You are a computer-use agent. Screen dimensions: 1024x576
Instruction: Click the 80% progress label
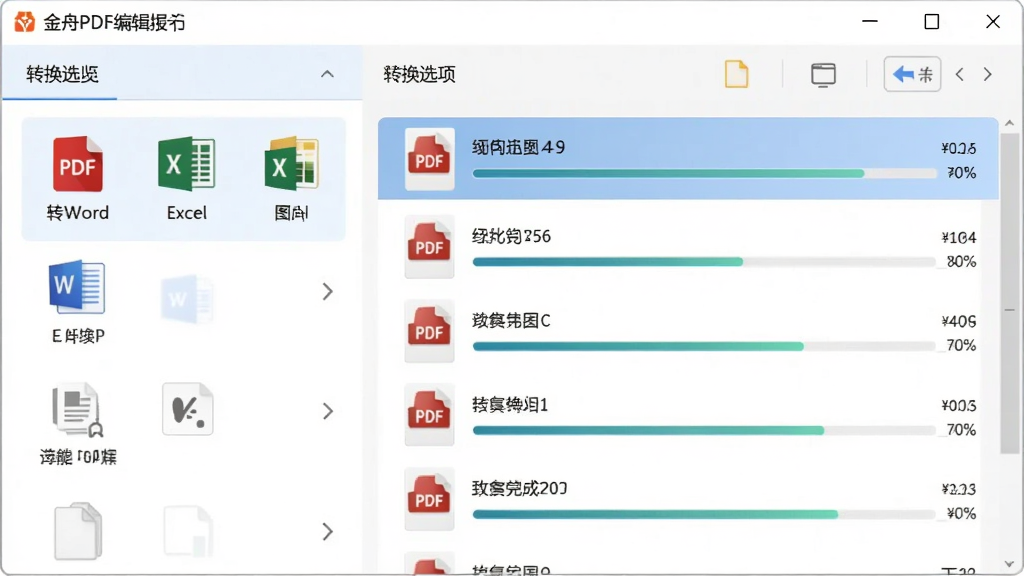click(x=961, y=261)
